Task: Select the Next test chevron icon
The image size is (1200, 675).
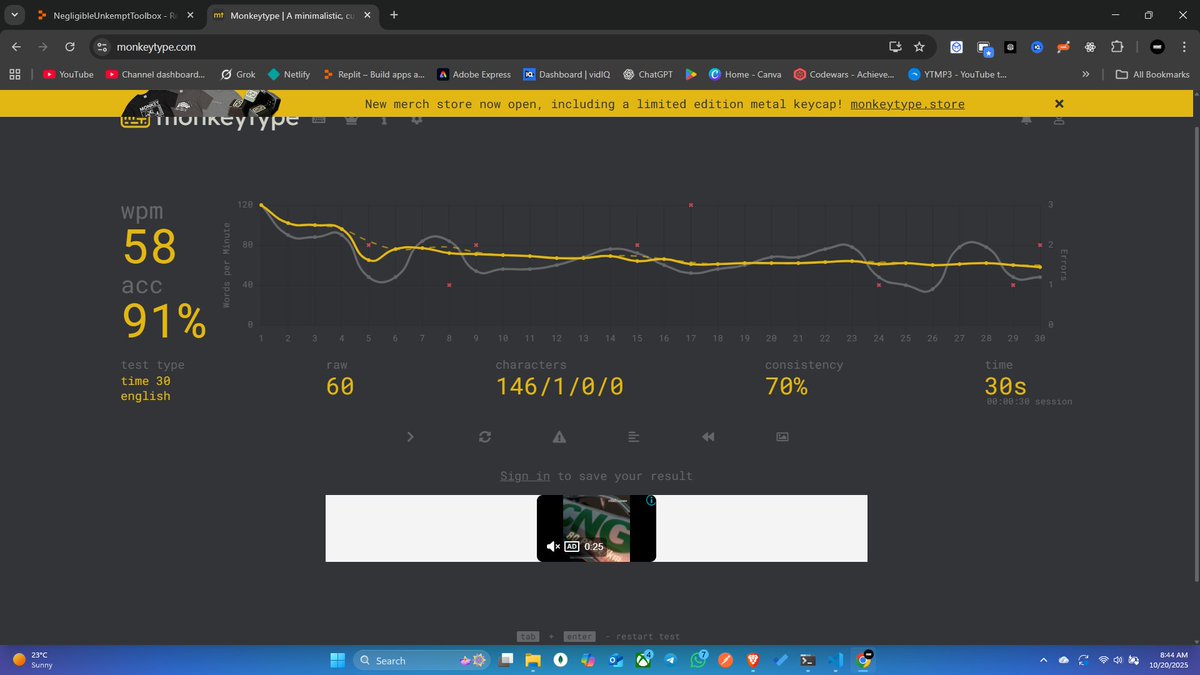Action: tap(410, 437)
